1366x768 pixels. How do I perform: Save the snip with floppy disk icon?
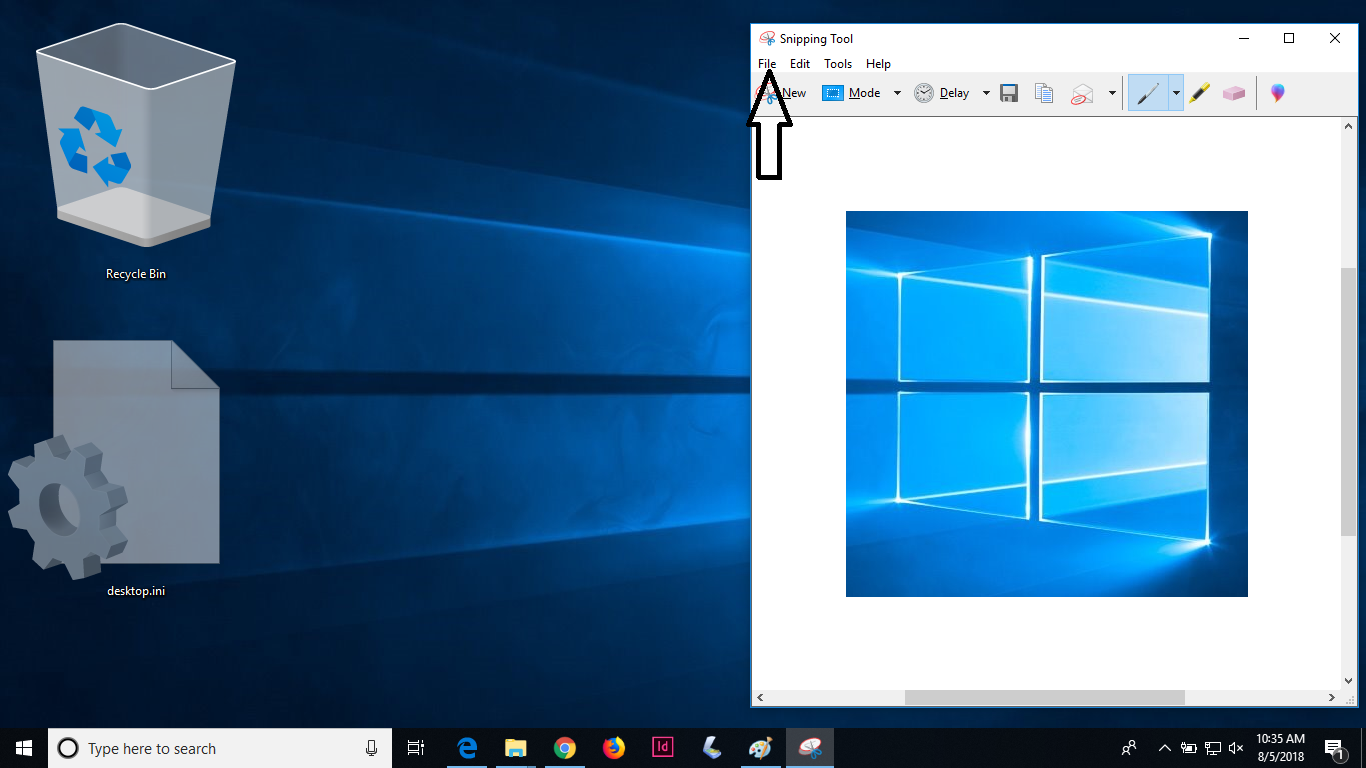point(1009,93)
